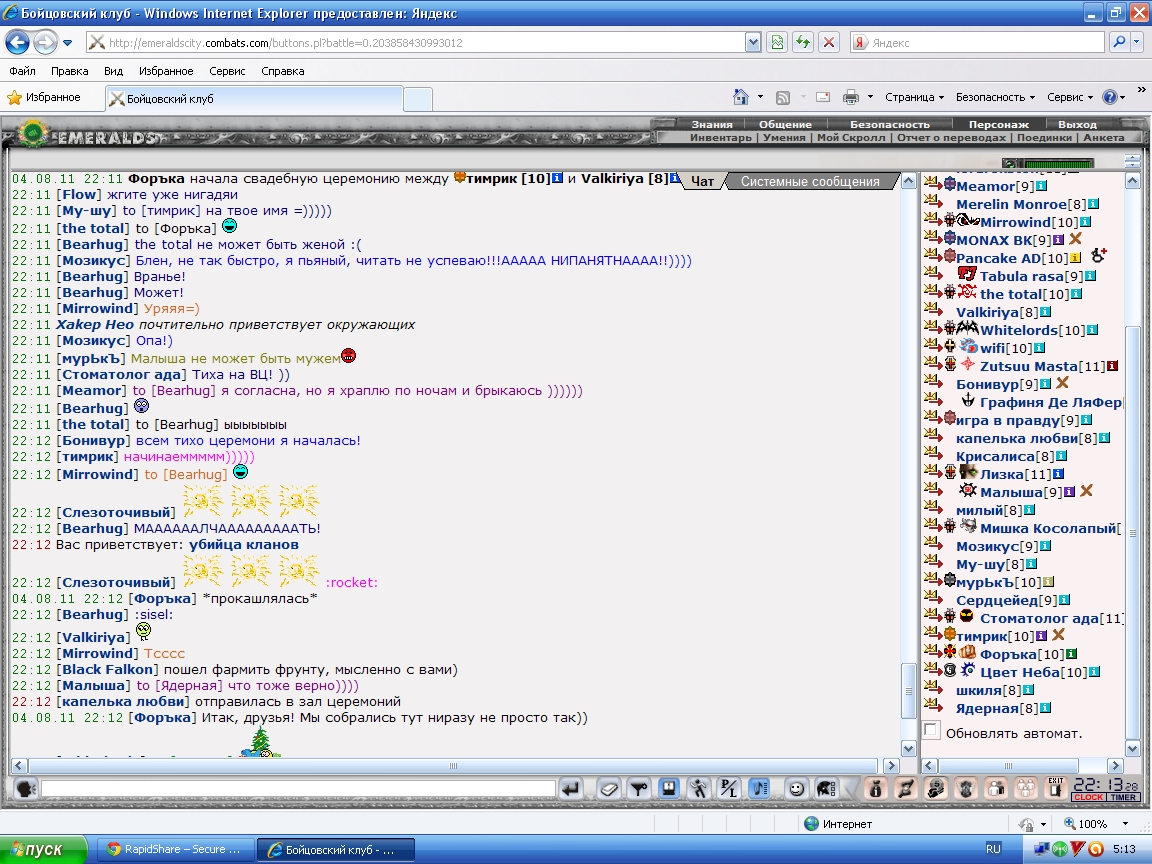
Task: Expand the Страница dropdown menu
Action: pyautogui.click(x=914, y=97)
